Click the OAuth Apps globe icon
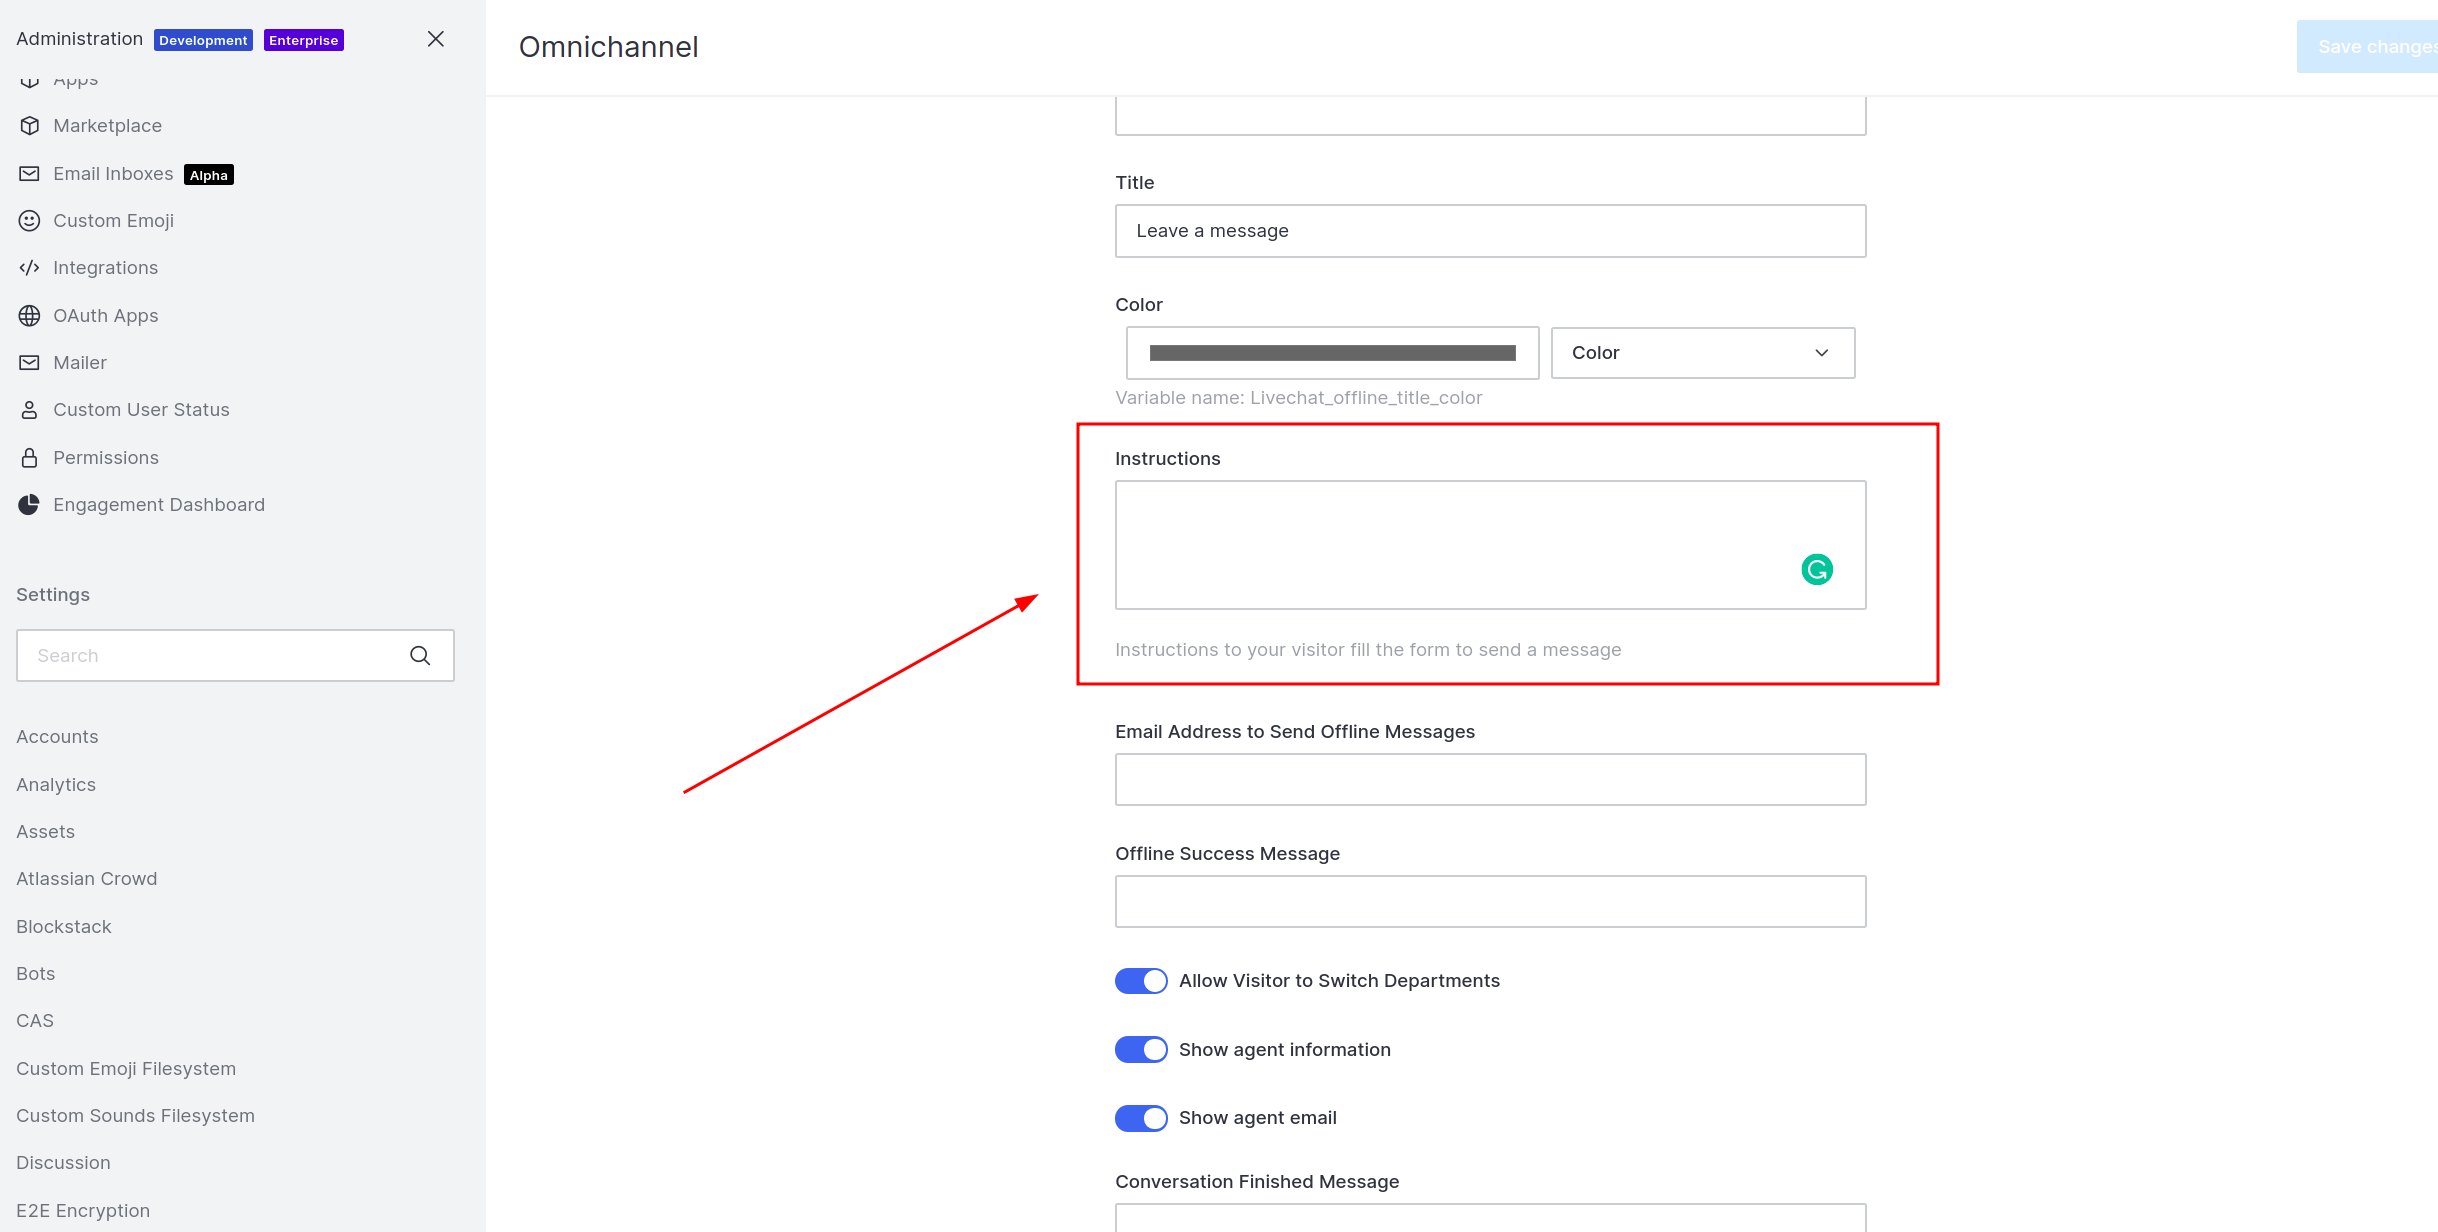 pyautogui.click(x=30, y=316)
